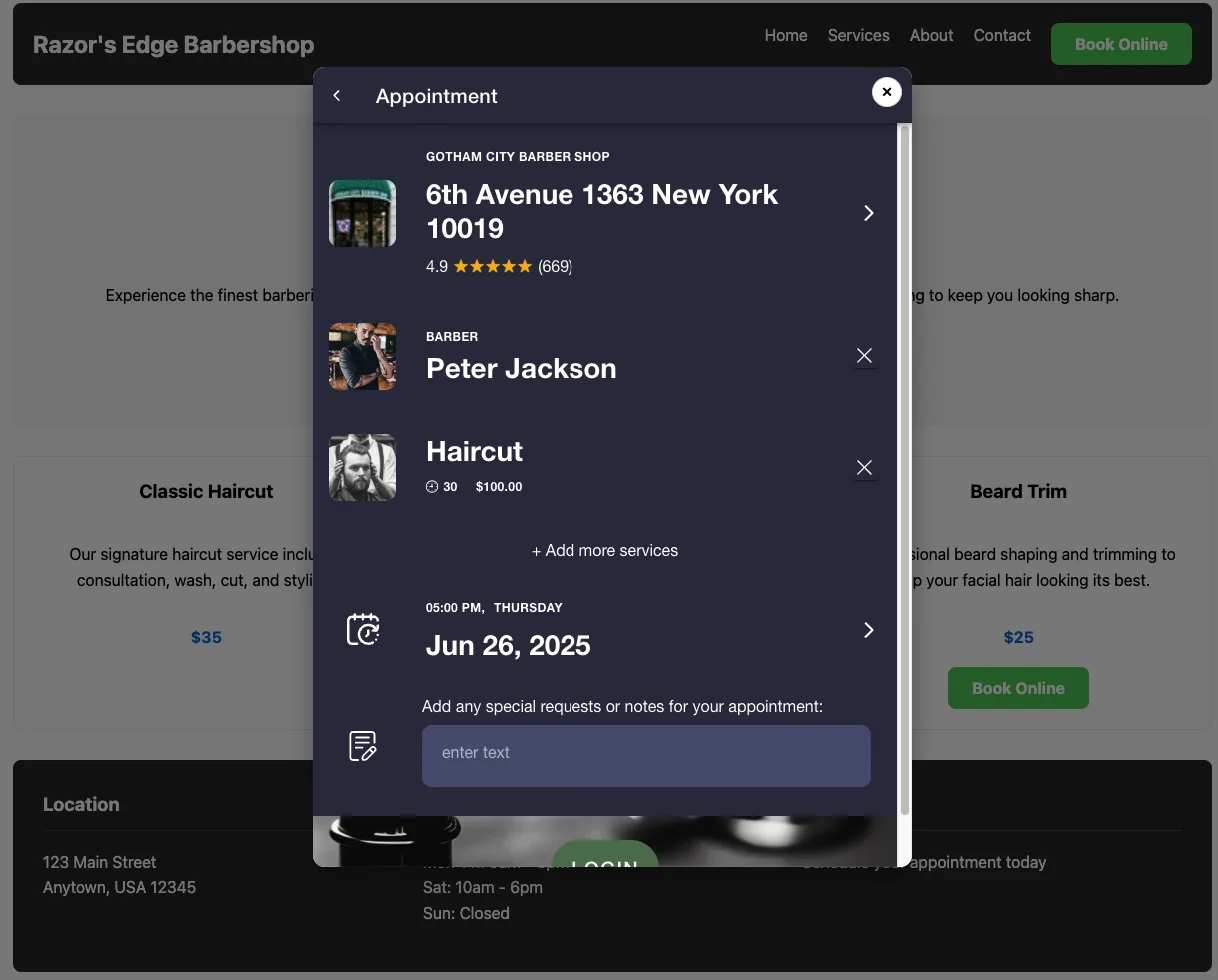Click the 123 Main Street address text
Screen dimensions: 1218x980
pos(100,863)
